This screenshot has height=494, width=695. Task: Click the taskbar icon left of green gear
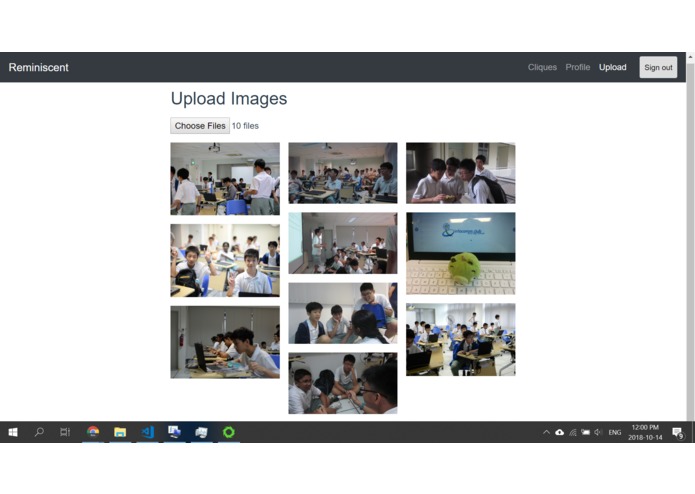[201, 432]
